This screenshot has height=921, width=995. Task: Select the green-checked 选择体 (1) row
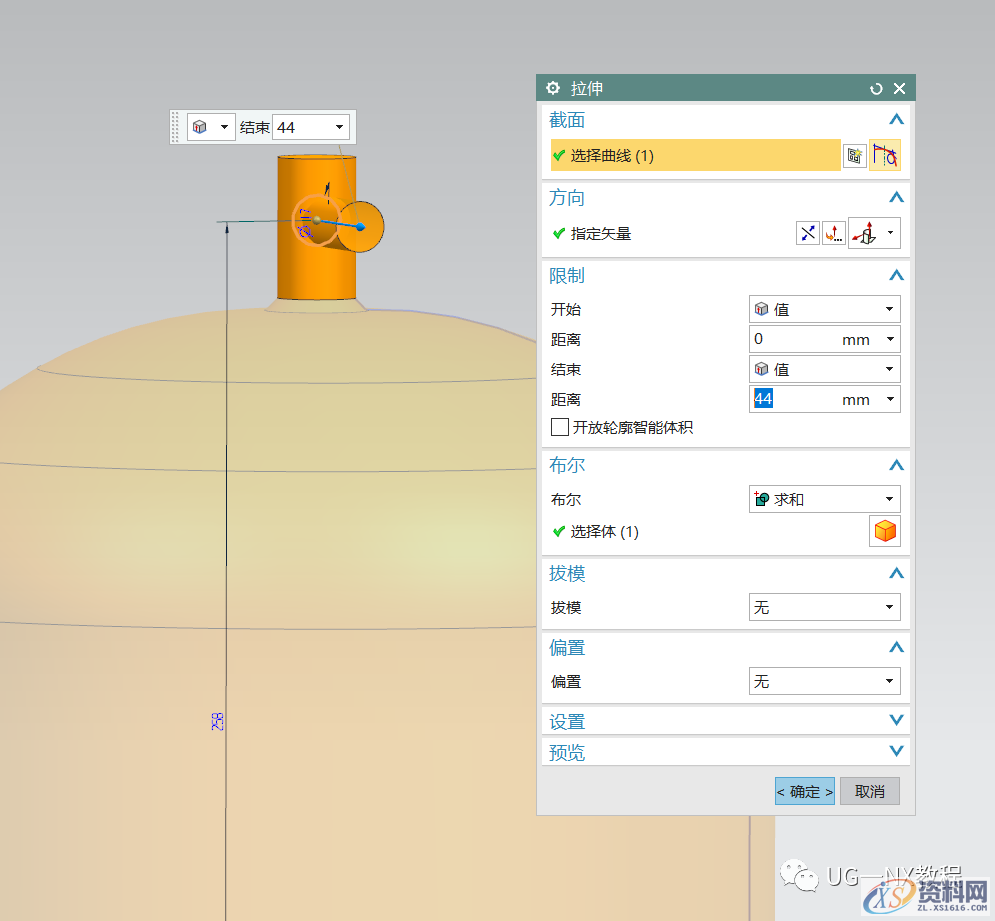tap(604, 532)
